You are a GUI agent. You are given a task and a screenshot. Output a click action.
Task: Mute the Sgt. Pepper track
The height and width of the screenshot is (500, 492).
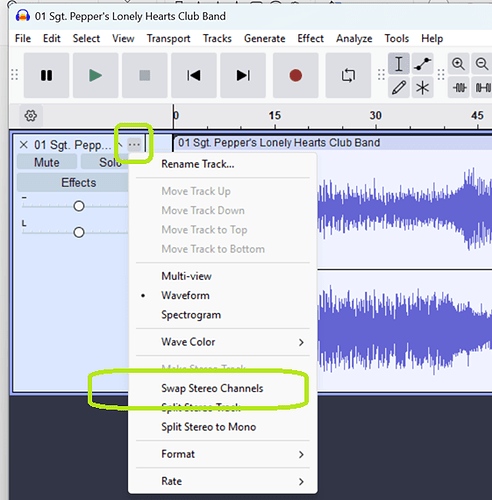click(x=47, y=163)
